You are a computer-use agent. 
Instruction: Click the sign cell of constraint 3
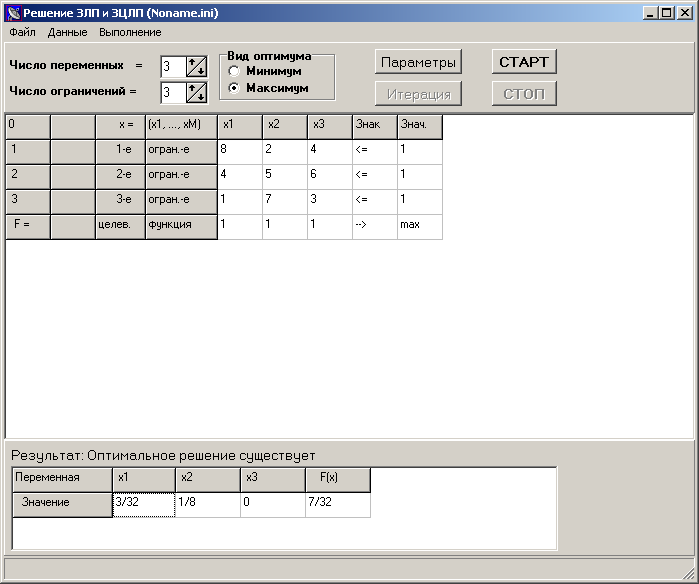pos(375,202)
